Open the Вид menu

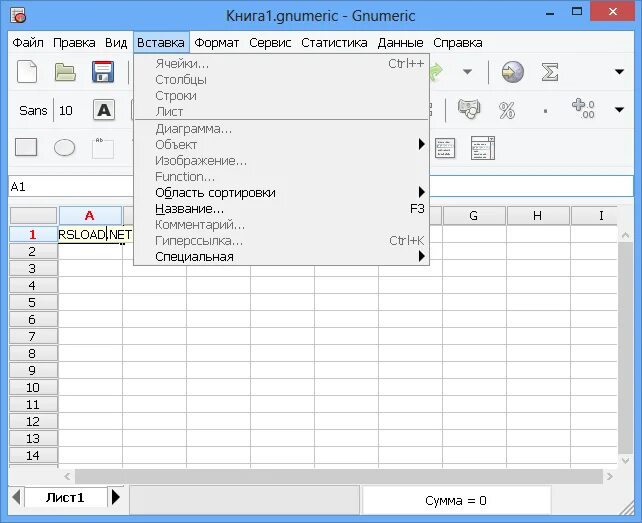(x=116, y=43)
